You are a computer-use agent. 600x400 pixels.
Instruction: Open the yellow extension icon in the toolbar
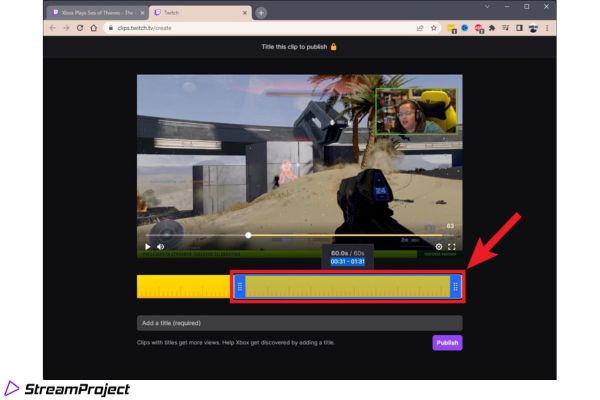pos(452,28)
